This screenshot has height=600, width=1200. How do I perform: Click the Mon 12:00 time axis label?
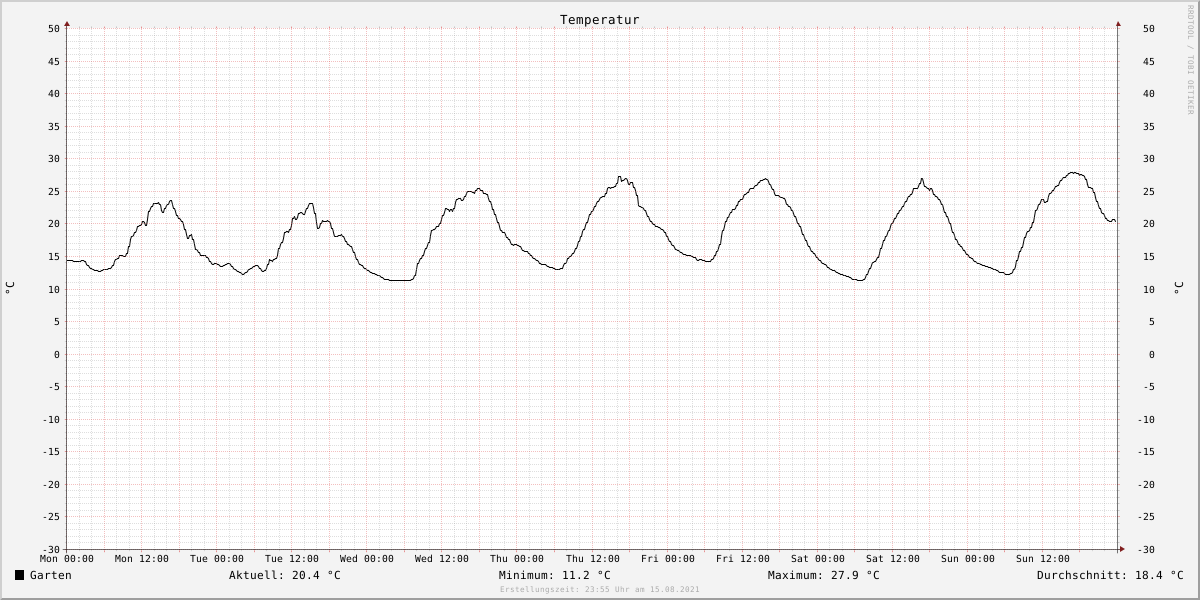tap(142, 559)
